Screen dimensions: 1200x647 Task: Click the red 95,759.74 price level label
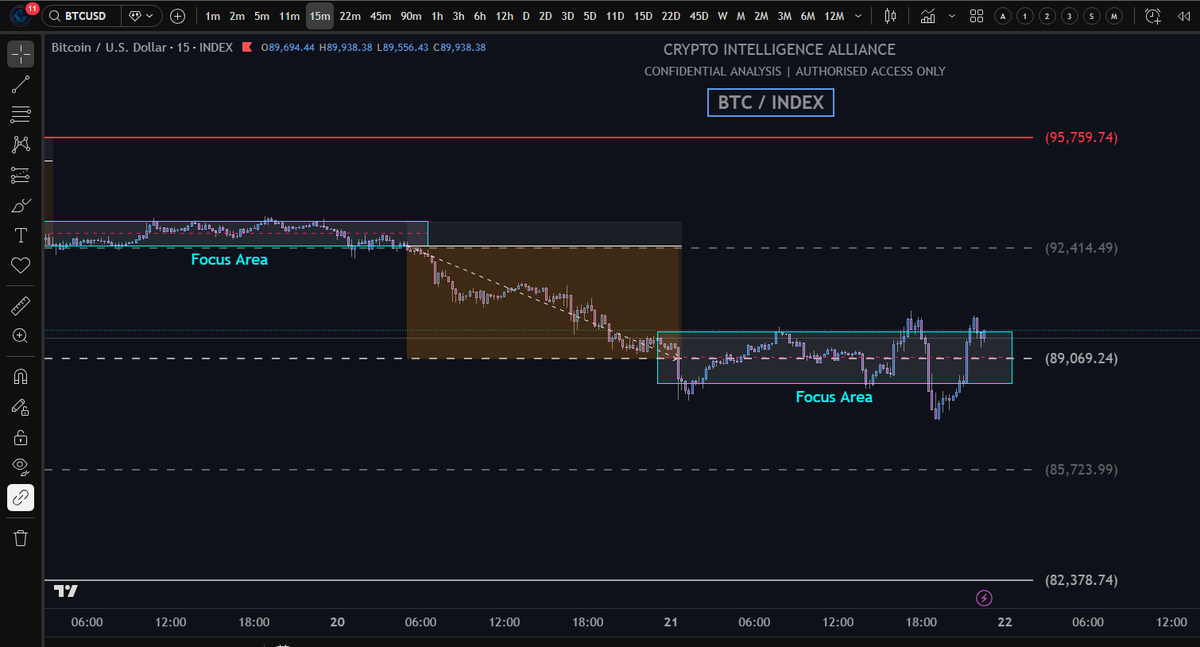click(x=1081, y=138)
